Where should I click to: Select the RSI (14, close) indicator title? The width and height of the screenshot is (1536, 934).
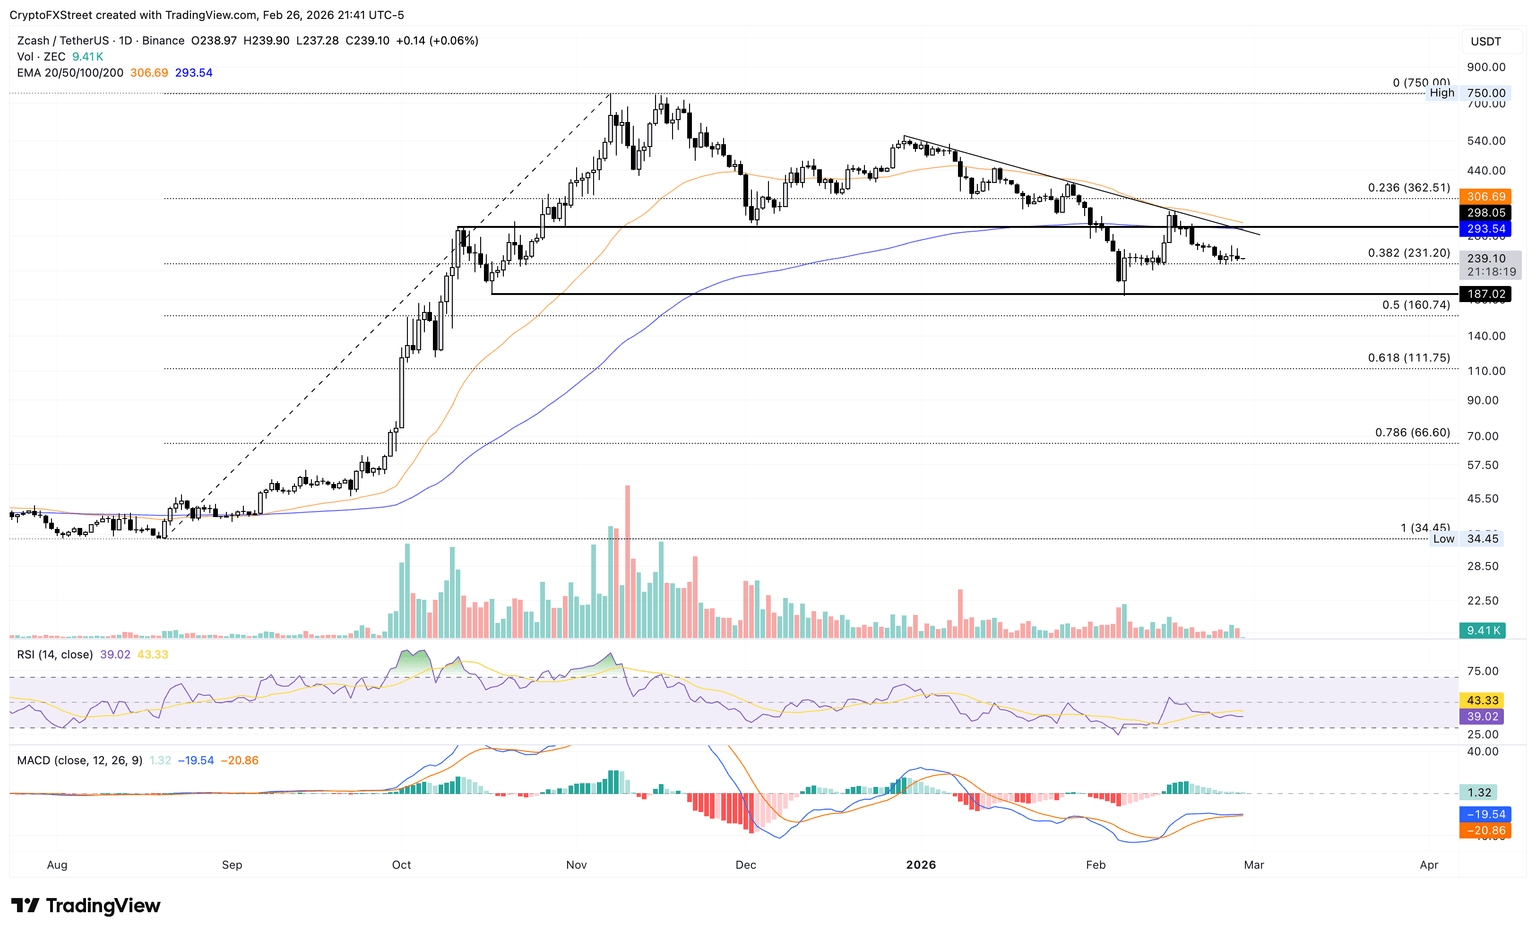pos(55,654)
